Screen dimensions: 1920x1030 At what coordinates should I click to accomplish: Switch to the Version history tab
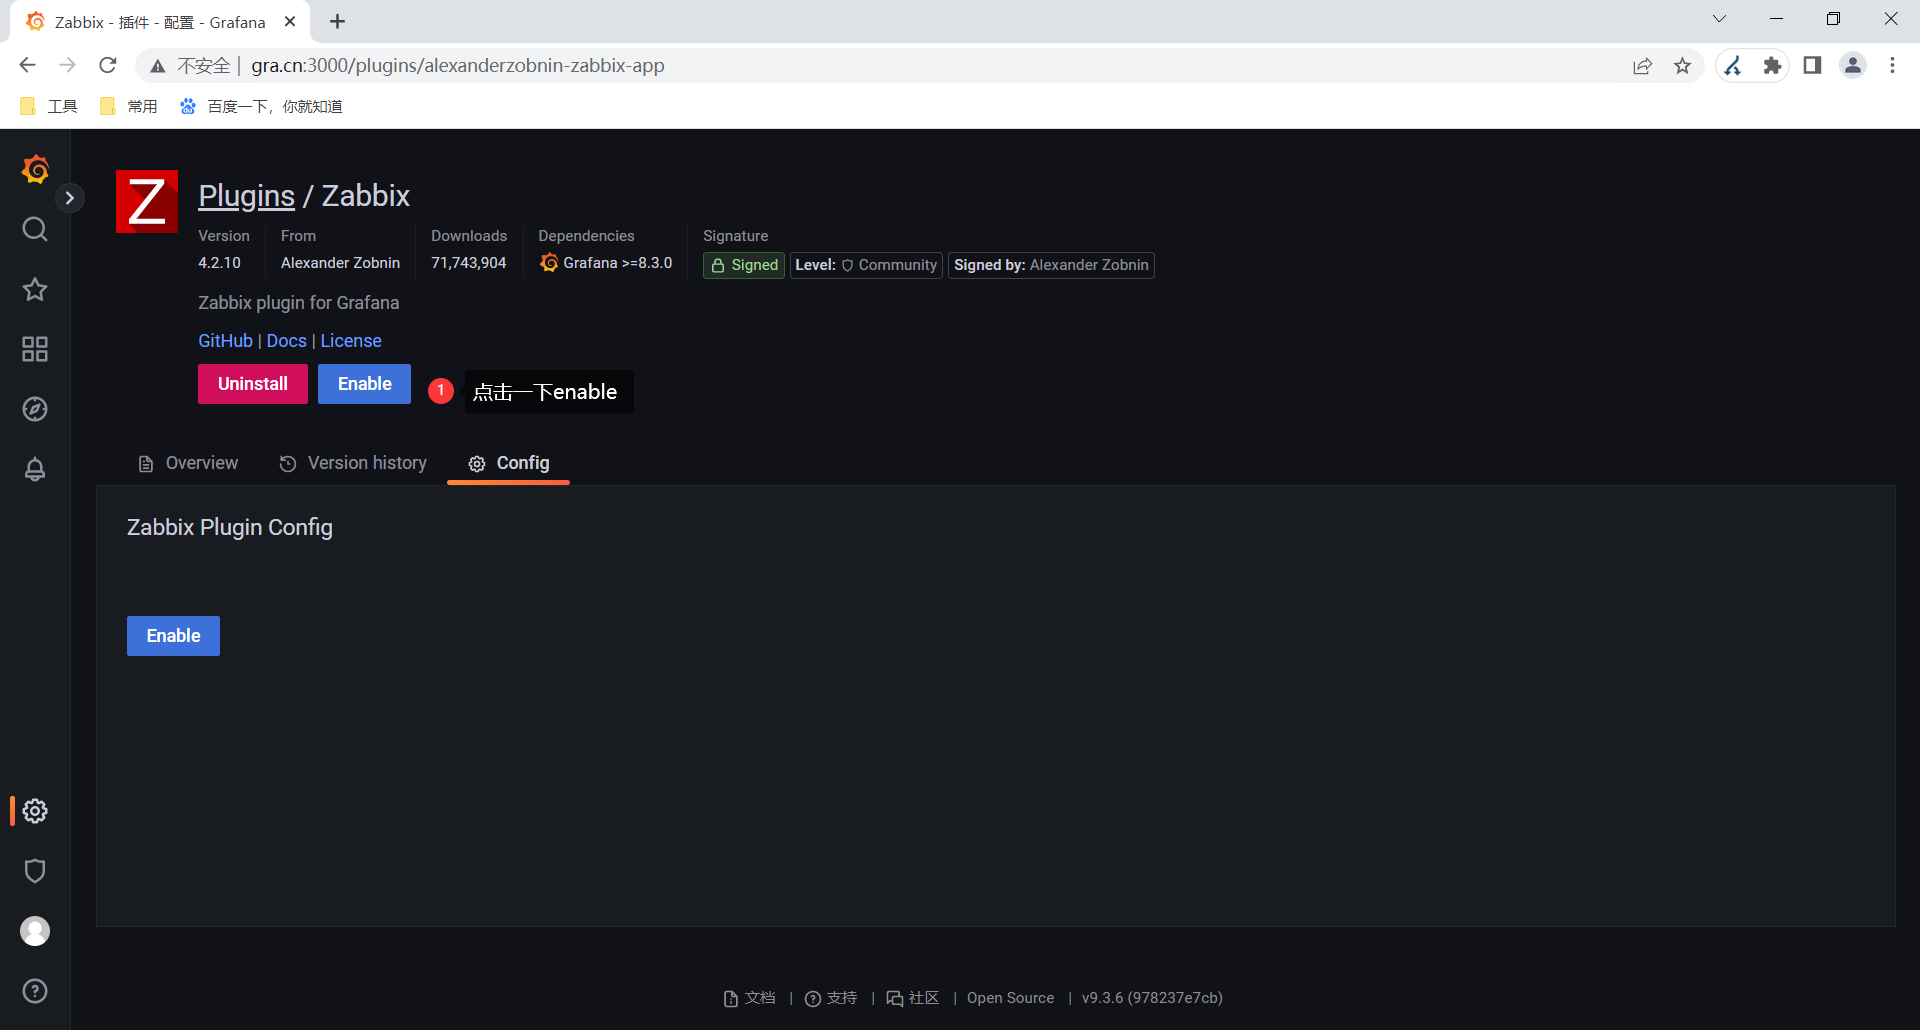click(353, 463)
